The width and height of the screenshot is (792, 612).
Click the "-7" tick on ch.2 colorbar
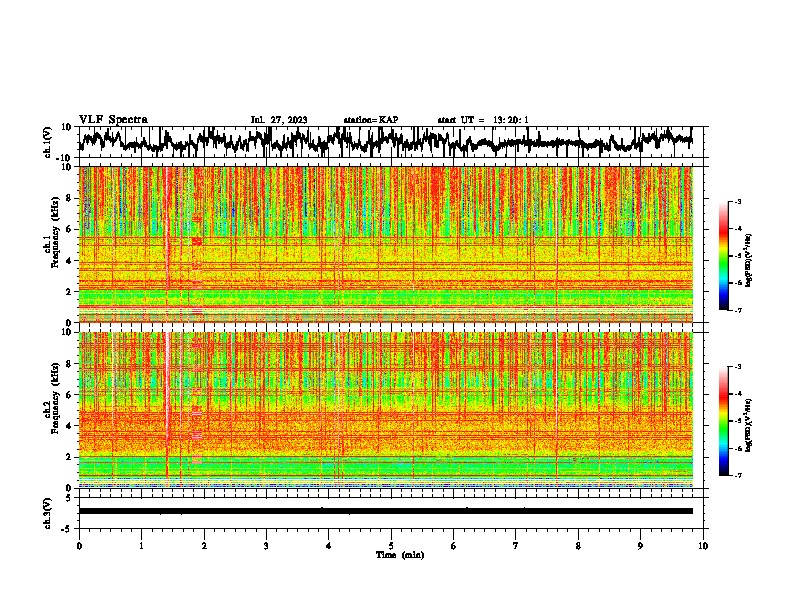738,475
